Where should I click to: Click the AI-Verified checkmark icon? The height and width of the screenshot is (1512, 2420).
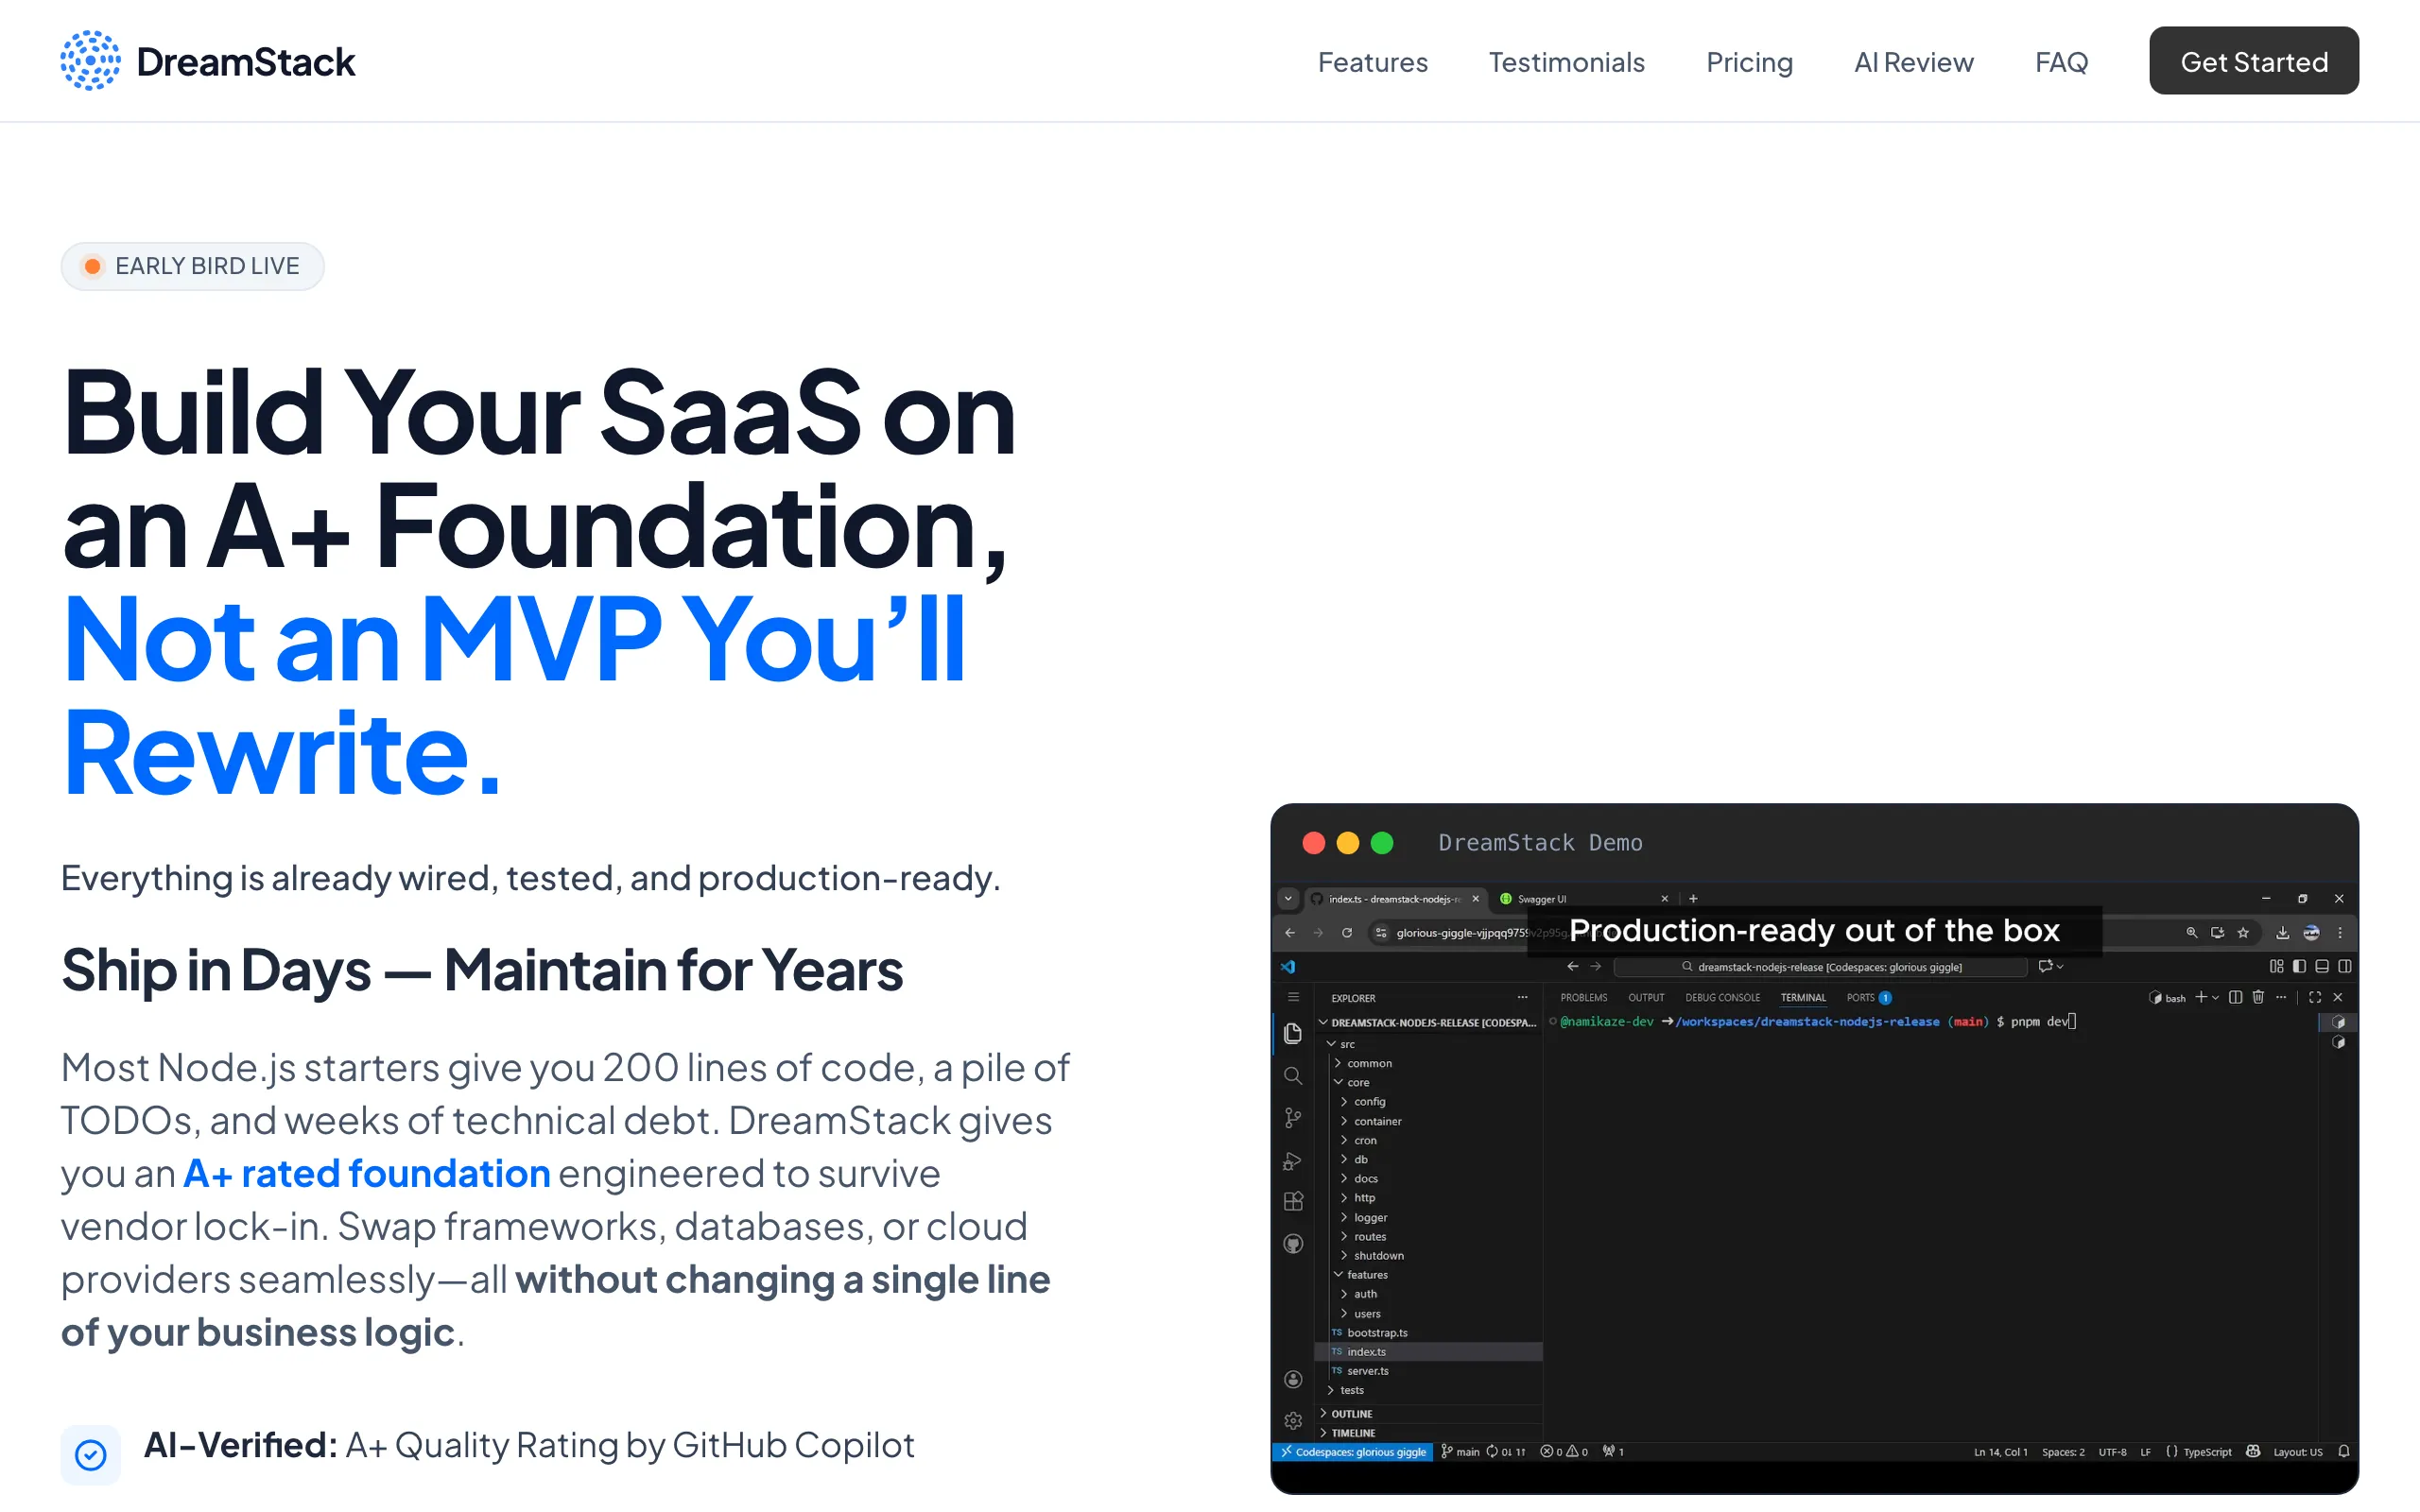pyautogui.click(x=90, y=1454)
